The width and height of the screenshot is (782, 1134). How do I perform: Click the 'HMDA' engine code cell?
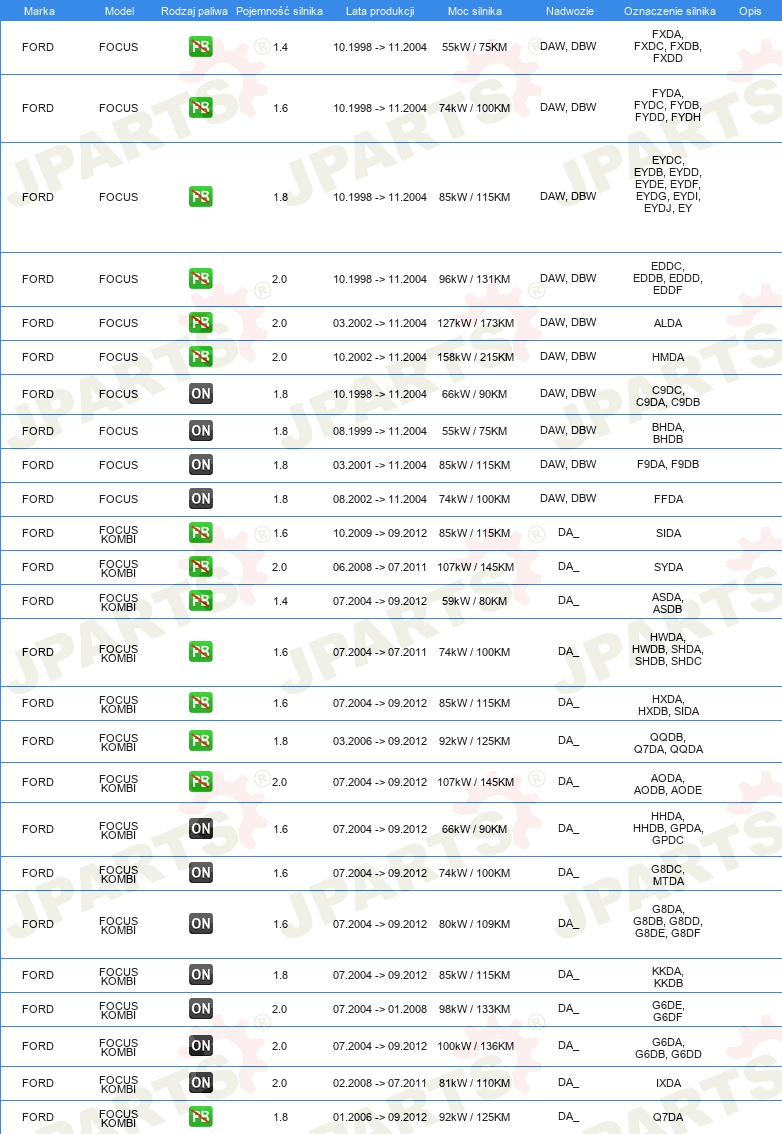point(668,357)
